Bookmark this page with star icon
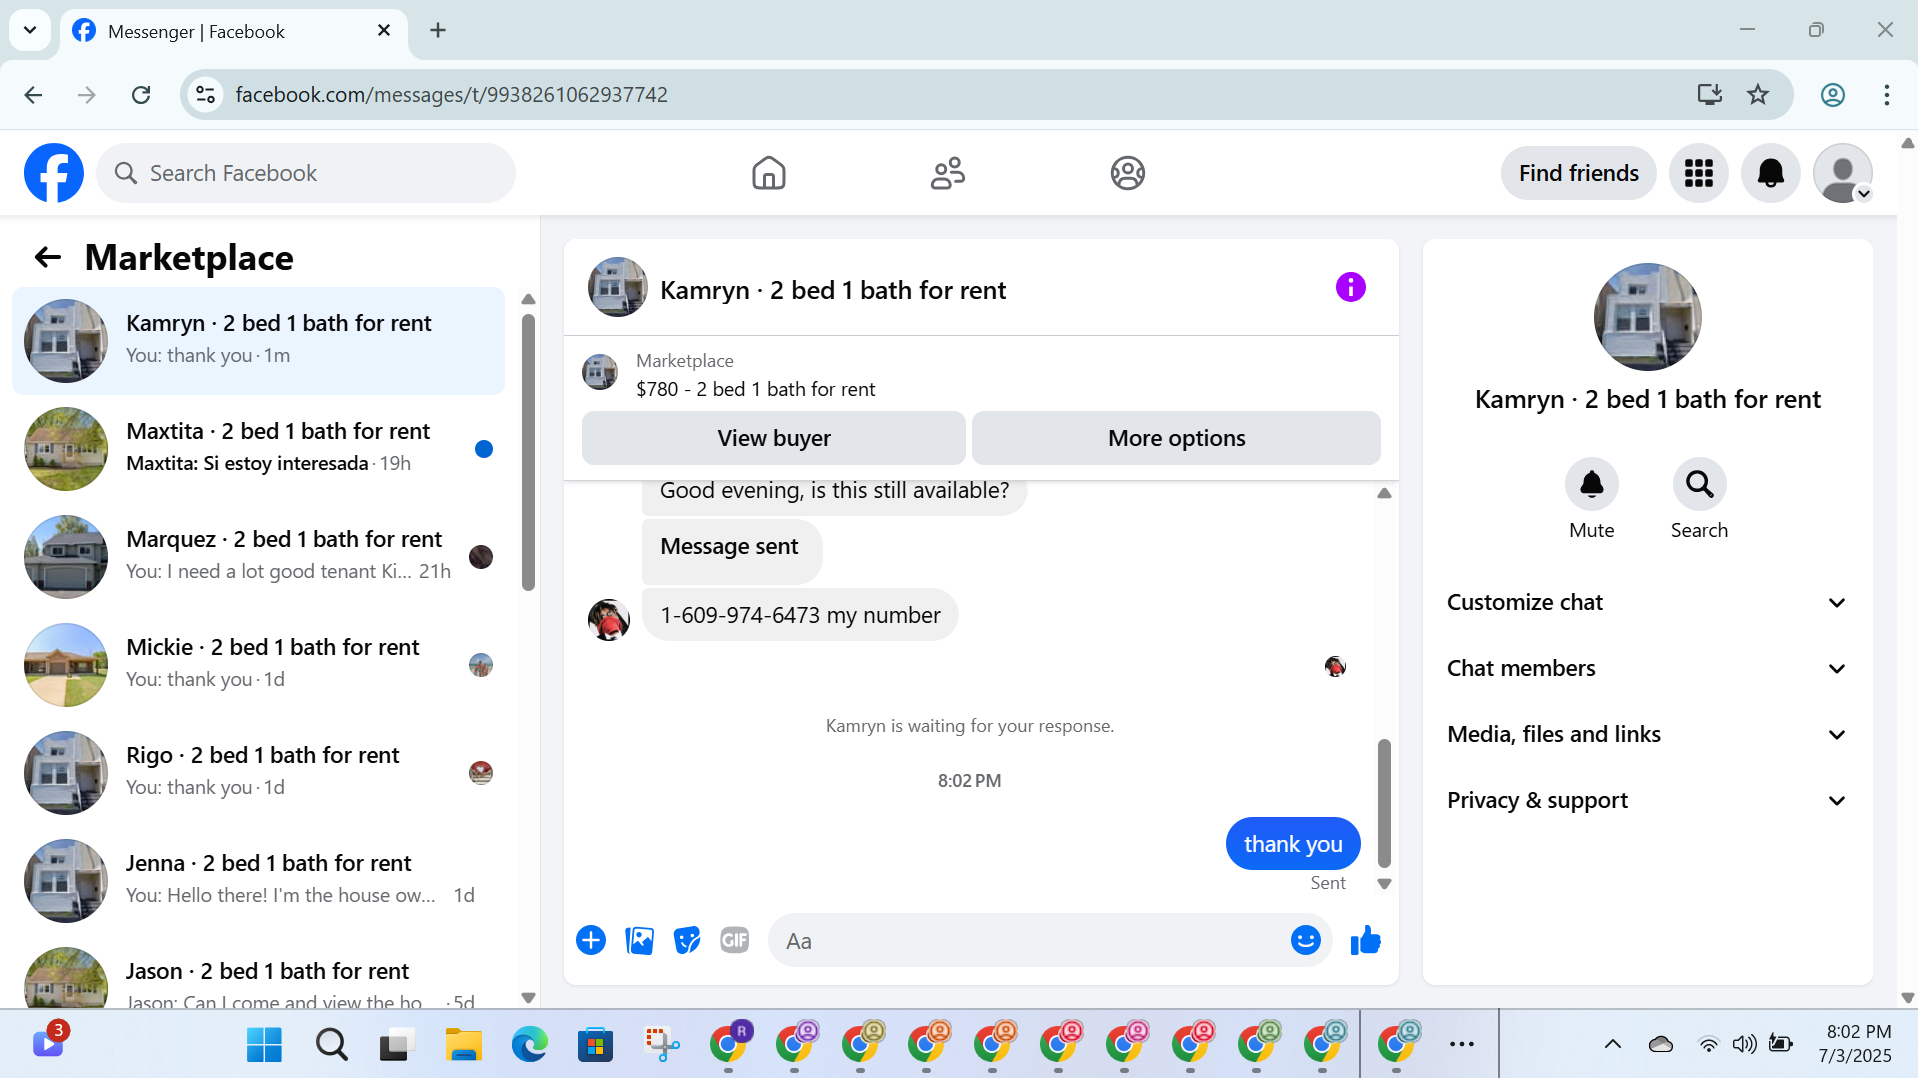1918x1078 pixels. (x=1758, y=94)
